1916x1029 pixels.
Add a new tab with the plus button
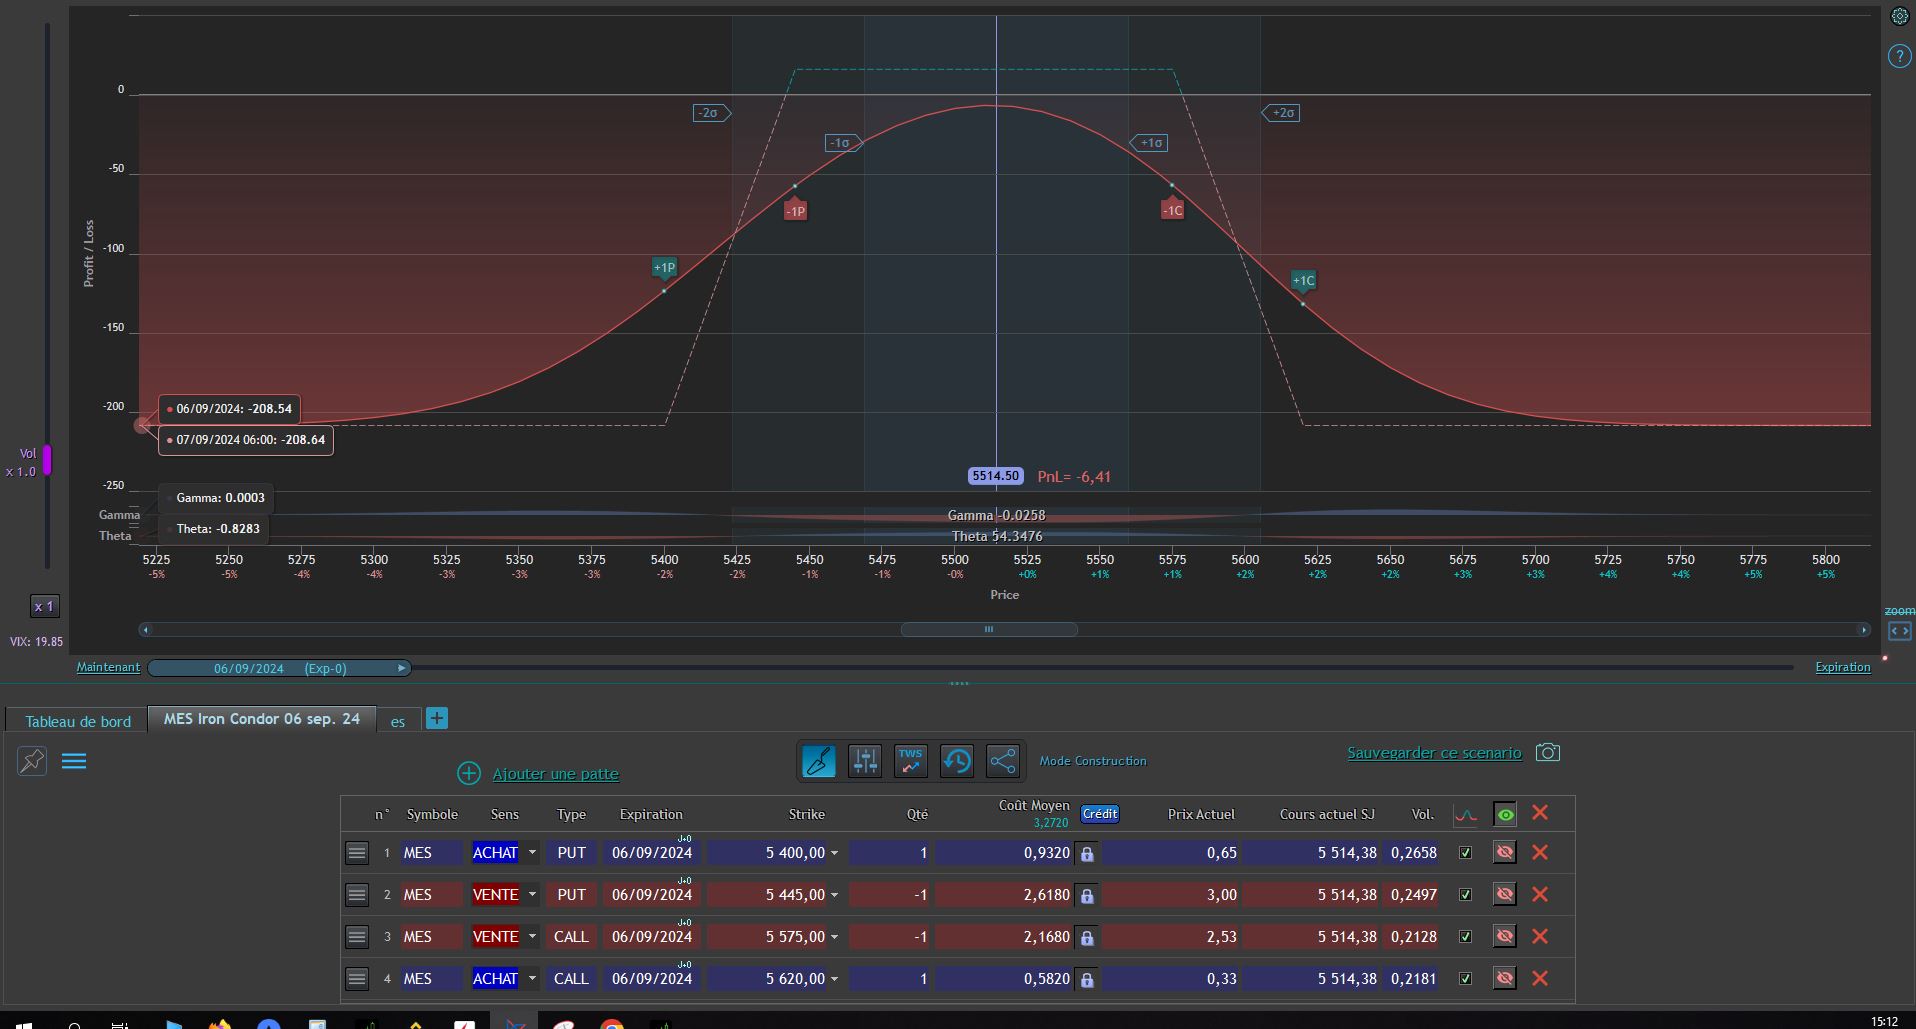click(x=437, y=718)
